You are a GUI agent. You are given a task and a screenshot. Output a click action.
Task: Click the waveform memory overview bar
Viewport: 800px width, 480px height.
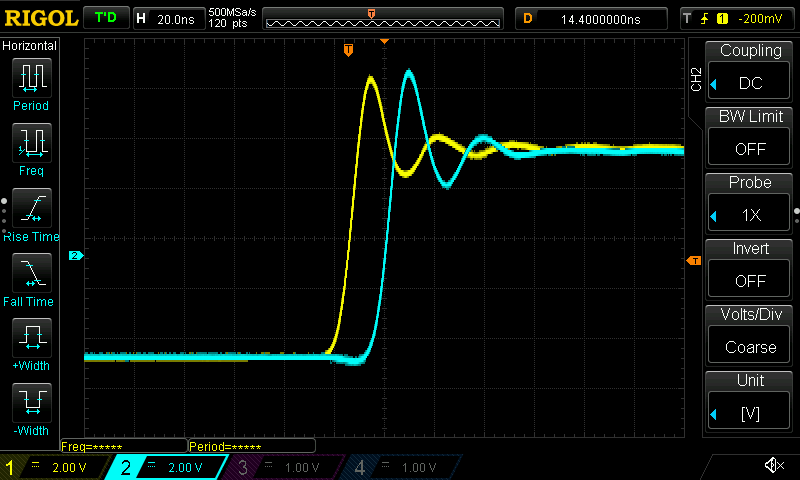click(x=383, y=19)
